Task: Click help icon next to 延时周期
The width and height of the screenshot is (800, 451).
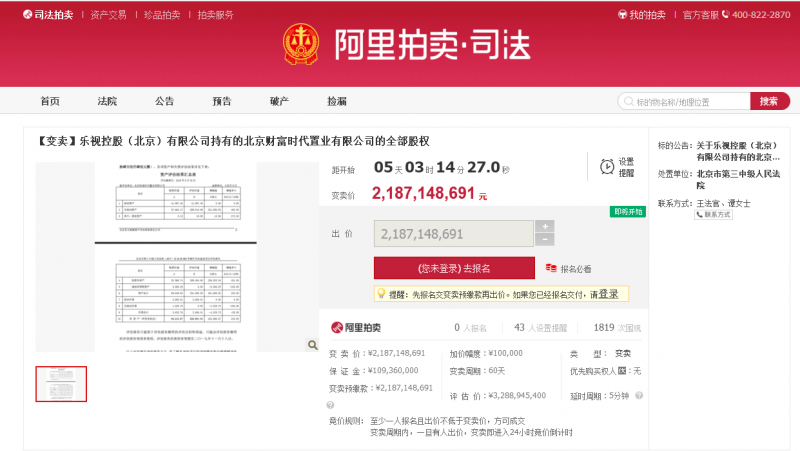Action: click(639, 395)
